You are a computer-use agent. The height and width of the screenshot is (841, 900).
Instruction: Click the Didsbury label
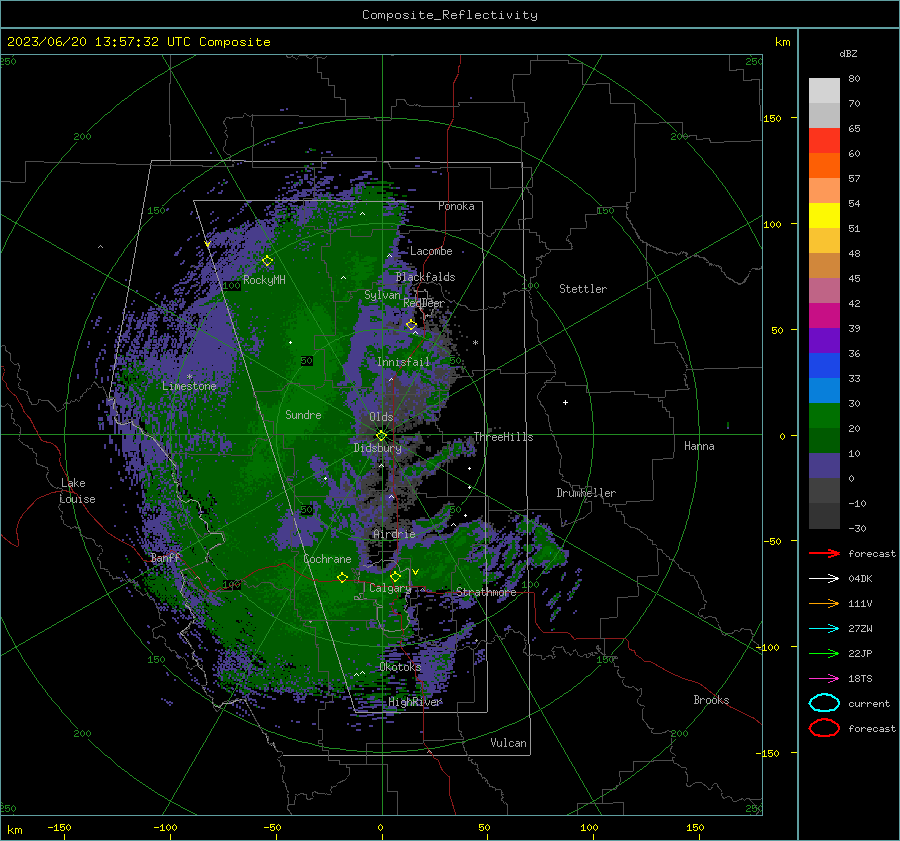[378, 448]
